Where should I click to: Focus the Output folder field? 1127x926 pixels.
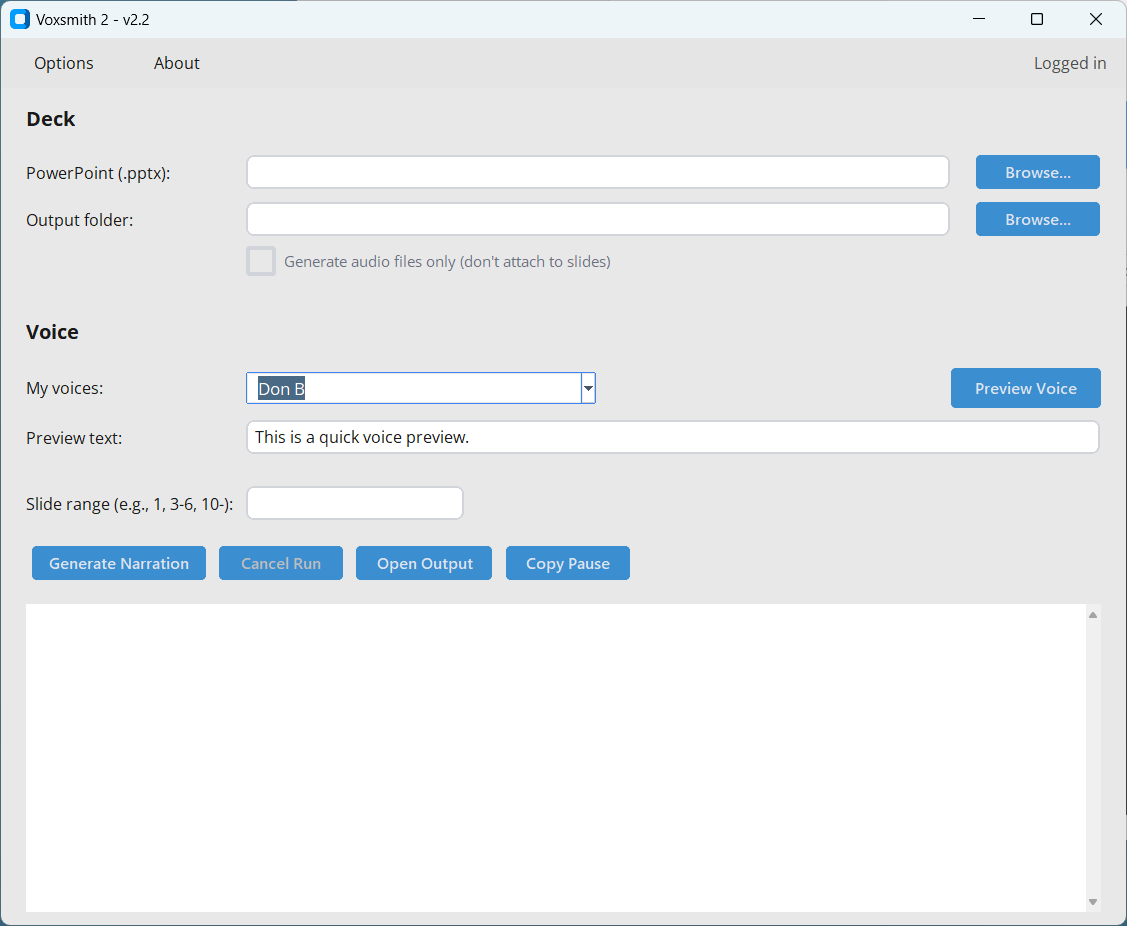coord(598,219)
